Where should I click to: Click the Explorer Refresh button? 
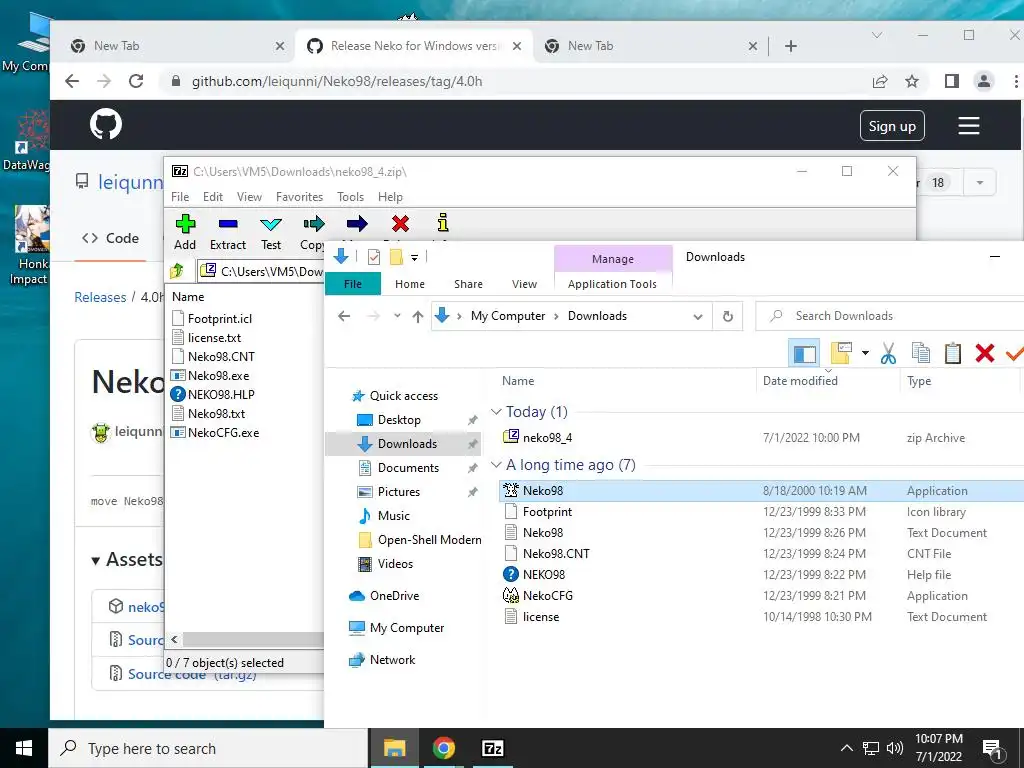coord(728,316)
